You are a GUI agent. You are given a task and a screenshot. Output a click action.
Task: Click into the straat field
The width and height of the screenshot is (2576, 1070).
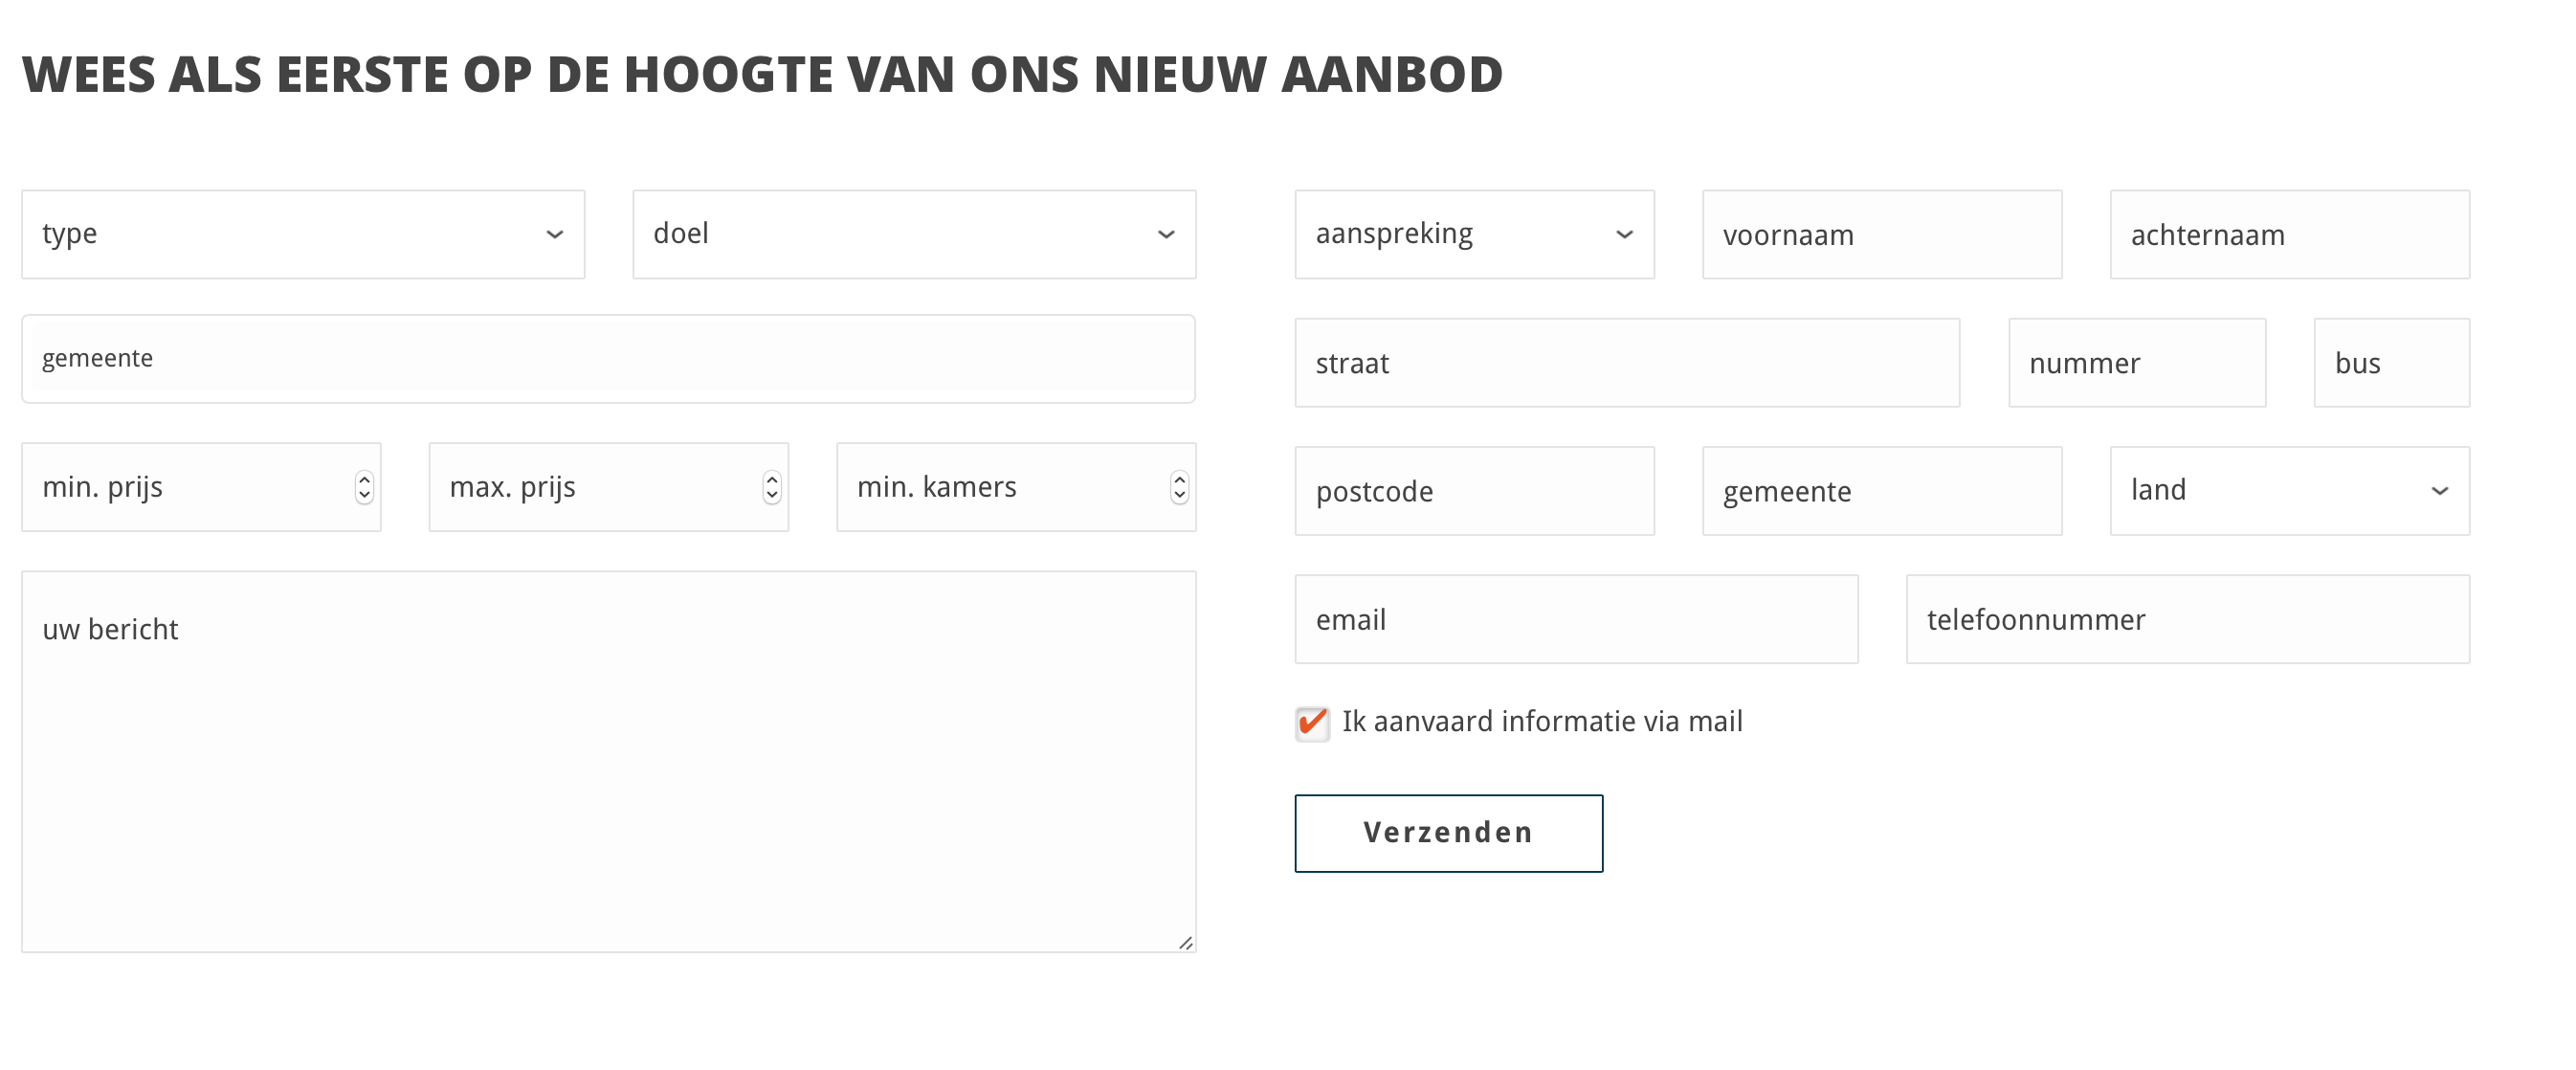1627,362
